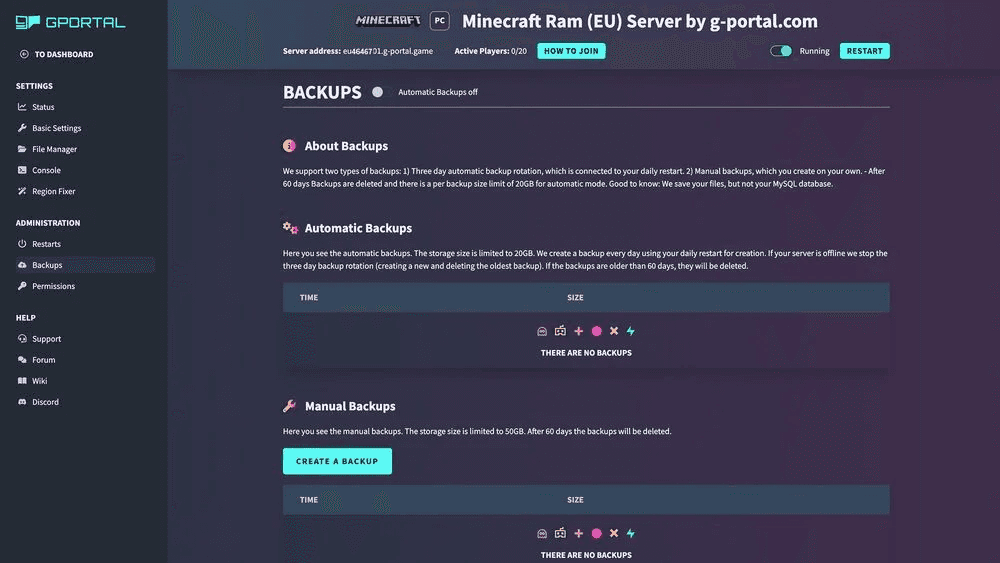Click the HOW TO JOIN button
This screenshot has width=1000, height=563.
(571, 51)
